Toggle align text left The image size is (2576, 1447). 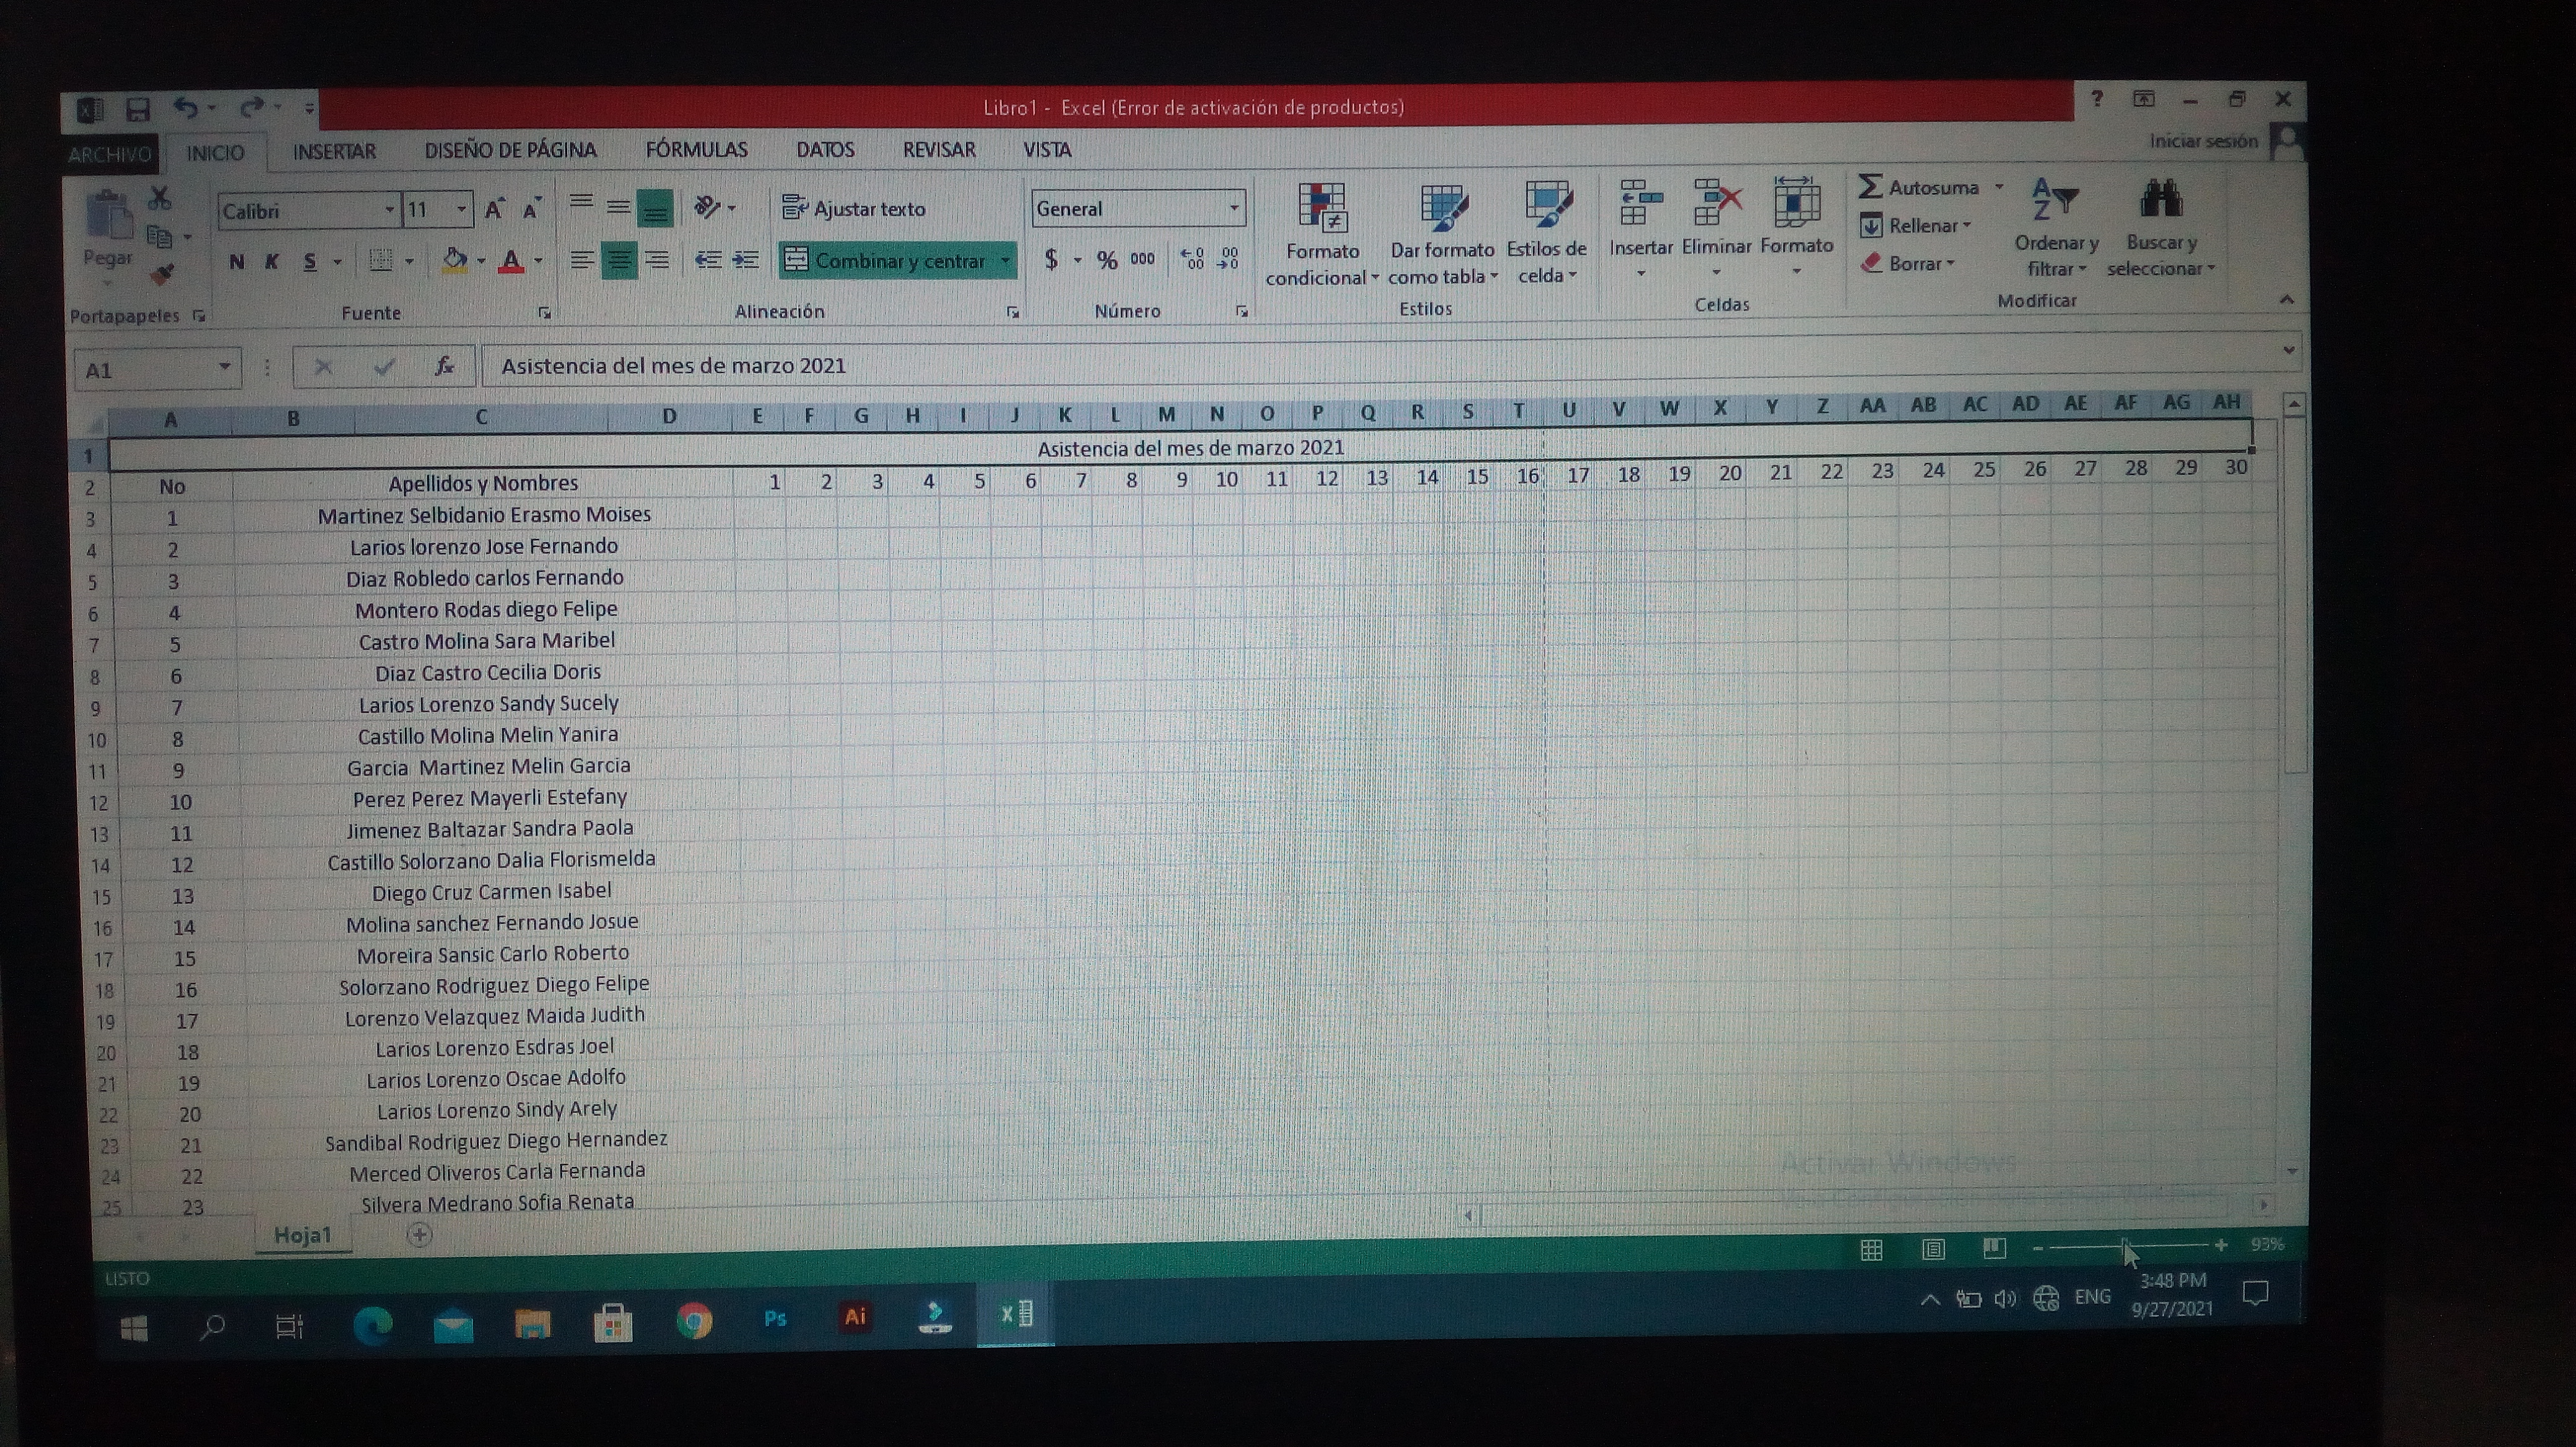tap(582, 261)
